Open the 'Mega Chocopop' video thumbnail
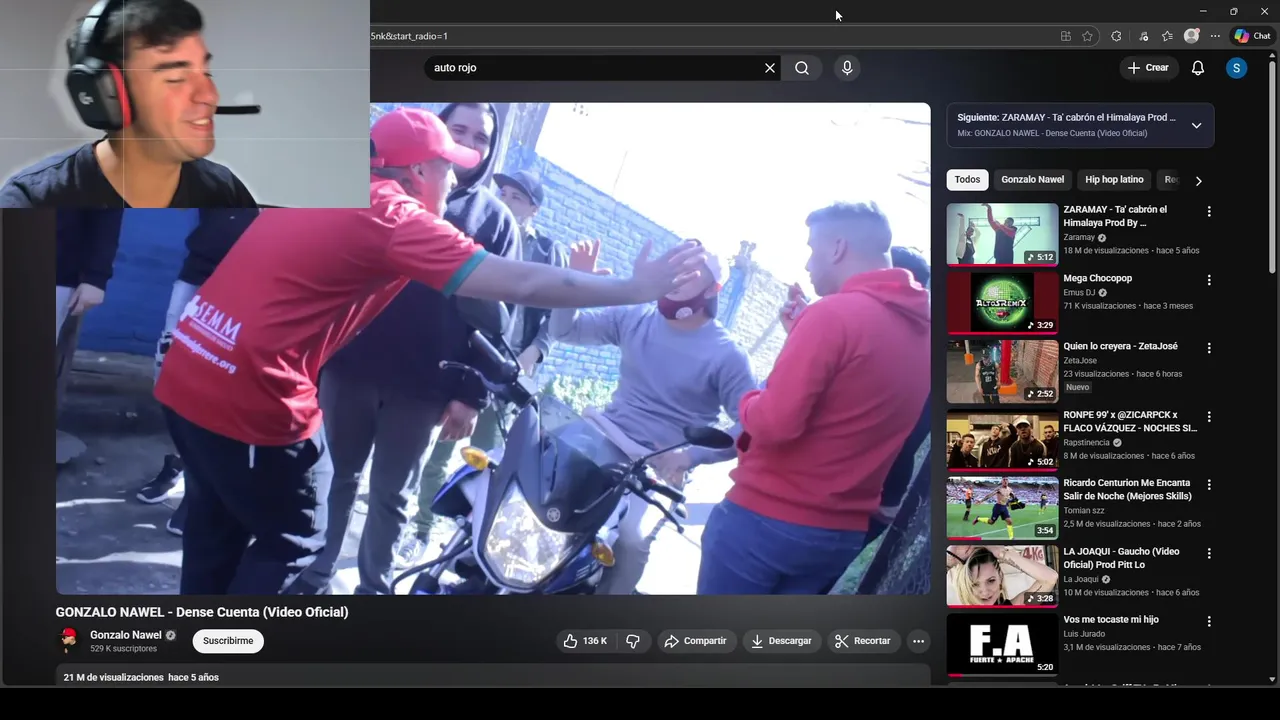This screenshot has width=1280, height=720. [x=1002, y=303]
